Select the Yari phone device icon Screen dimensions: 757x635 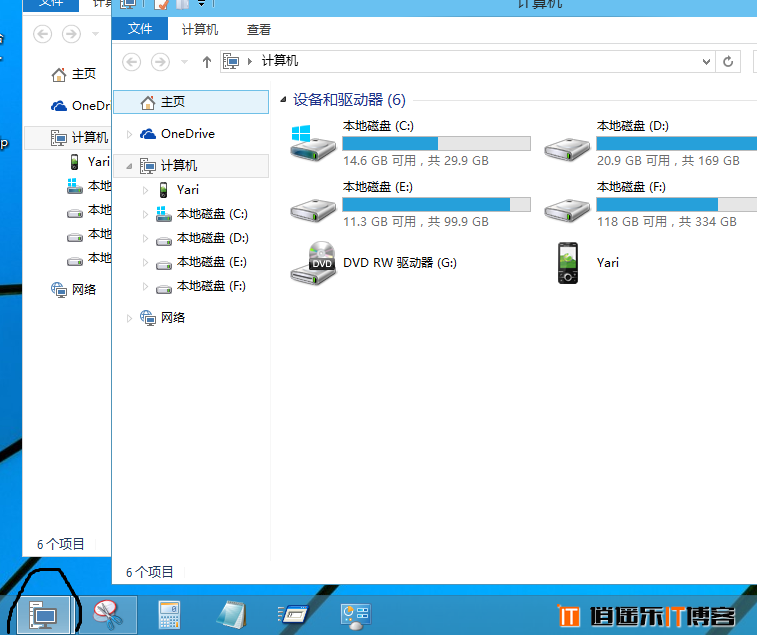click(x=568, y=263)
